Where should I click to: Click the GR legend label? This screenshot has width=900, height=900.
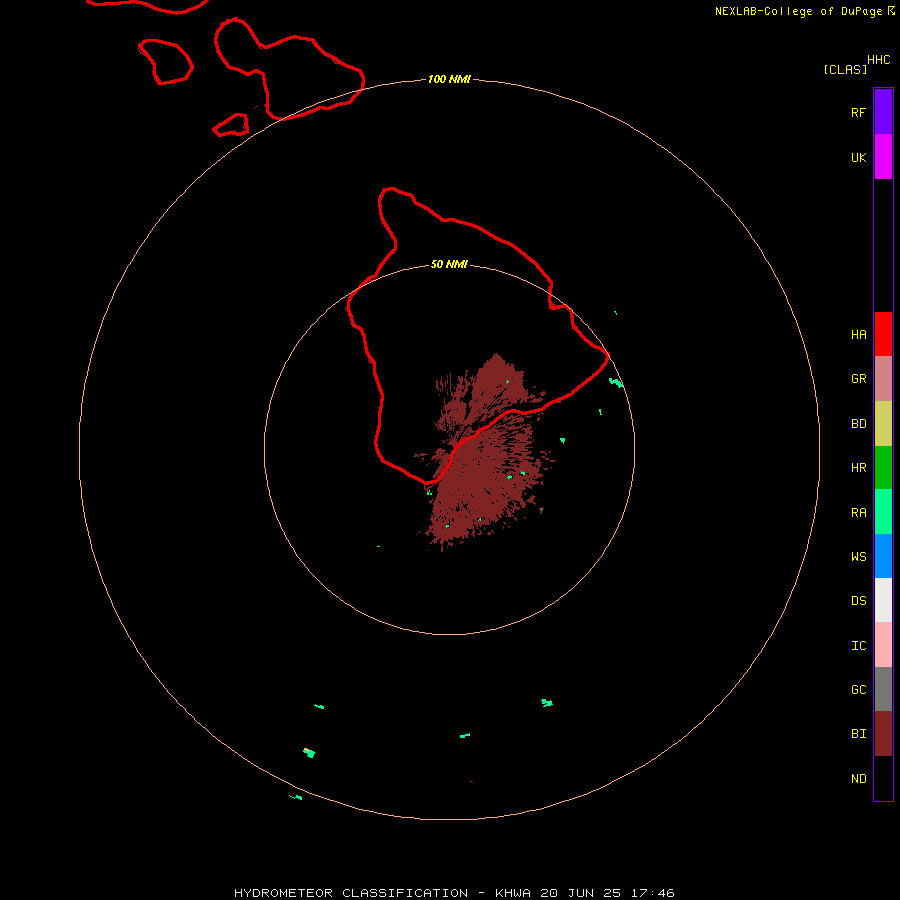point(858,379)
